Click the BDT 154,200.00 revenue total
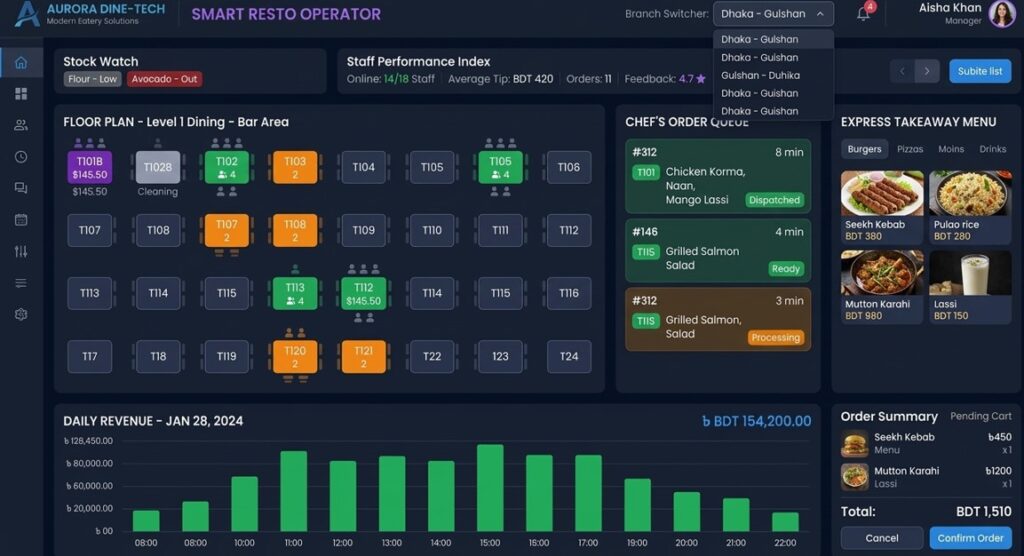The height and width of the screenshot is (556, 1024). tap(756, 421)
